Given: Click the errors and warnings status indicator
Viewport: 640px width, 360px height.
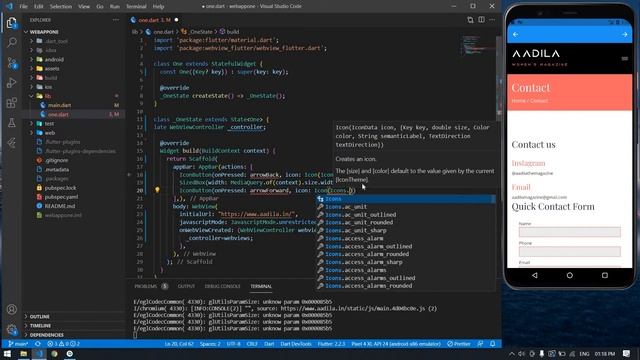Looking at the screenshot, I should (63, 344).
